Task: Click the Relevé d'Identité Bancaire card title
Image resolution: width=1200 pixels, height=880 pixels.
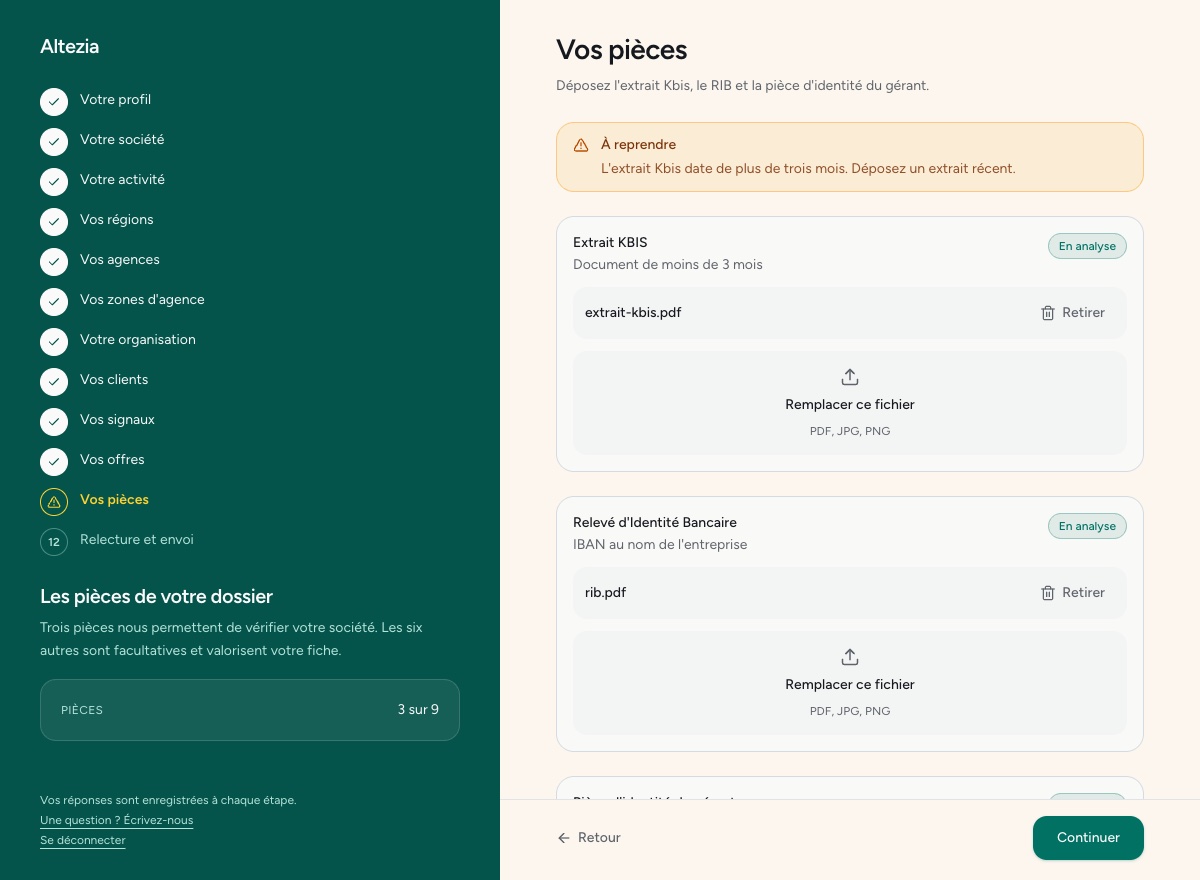Action: point(654,522)
